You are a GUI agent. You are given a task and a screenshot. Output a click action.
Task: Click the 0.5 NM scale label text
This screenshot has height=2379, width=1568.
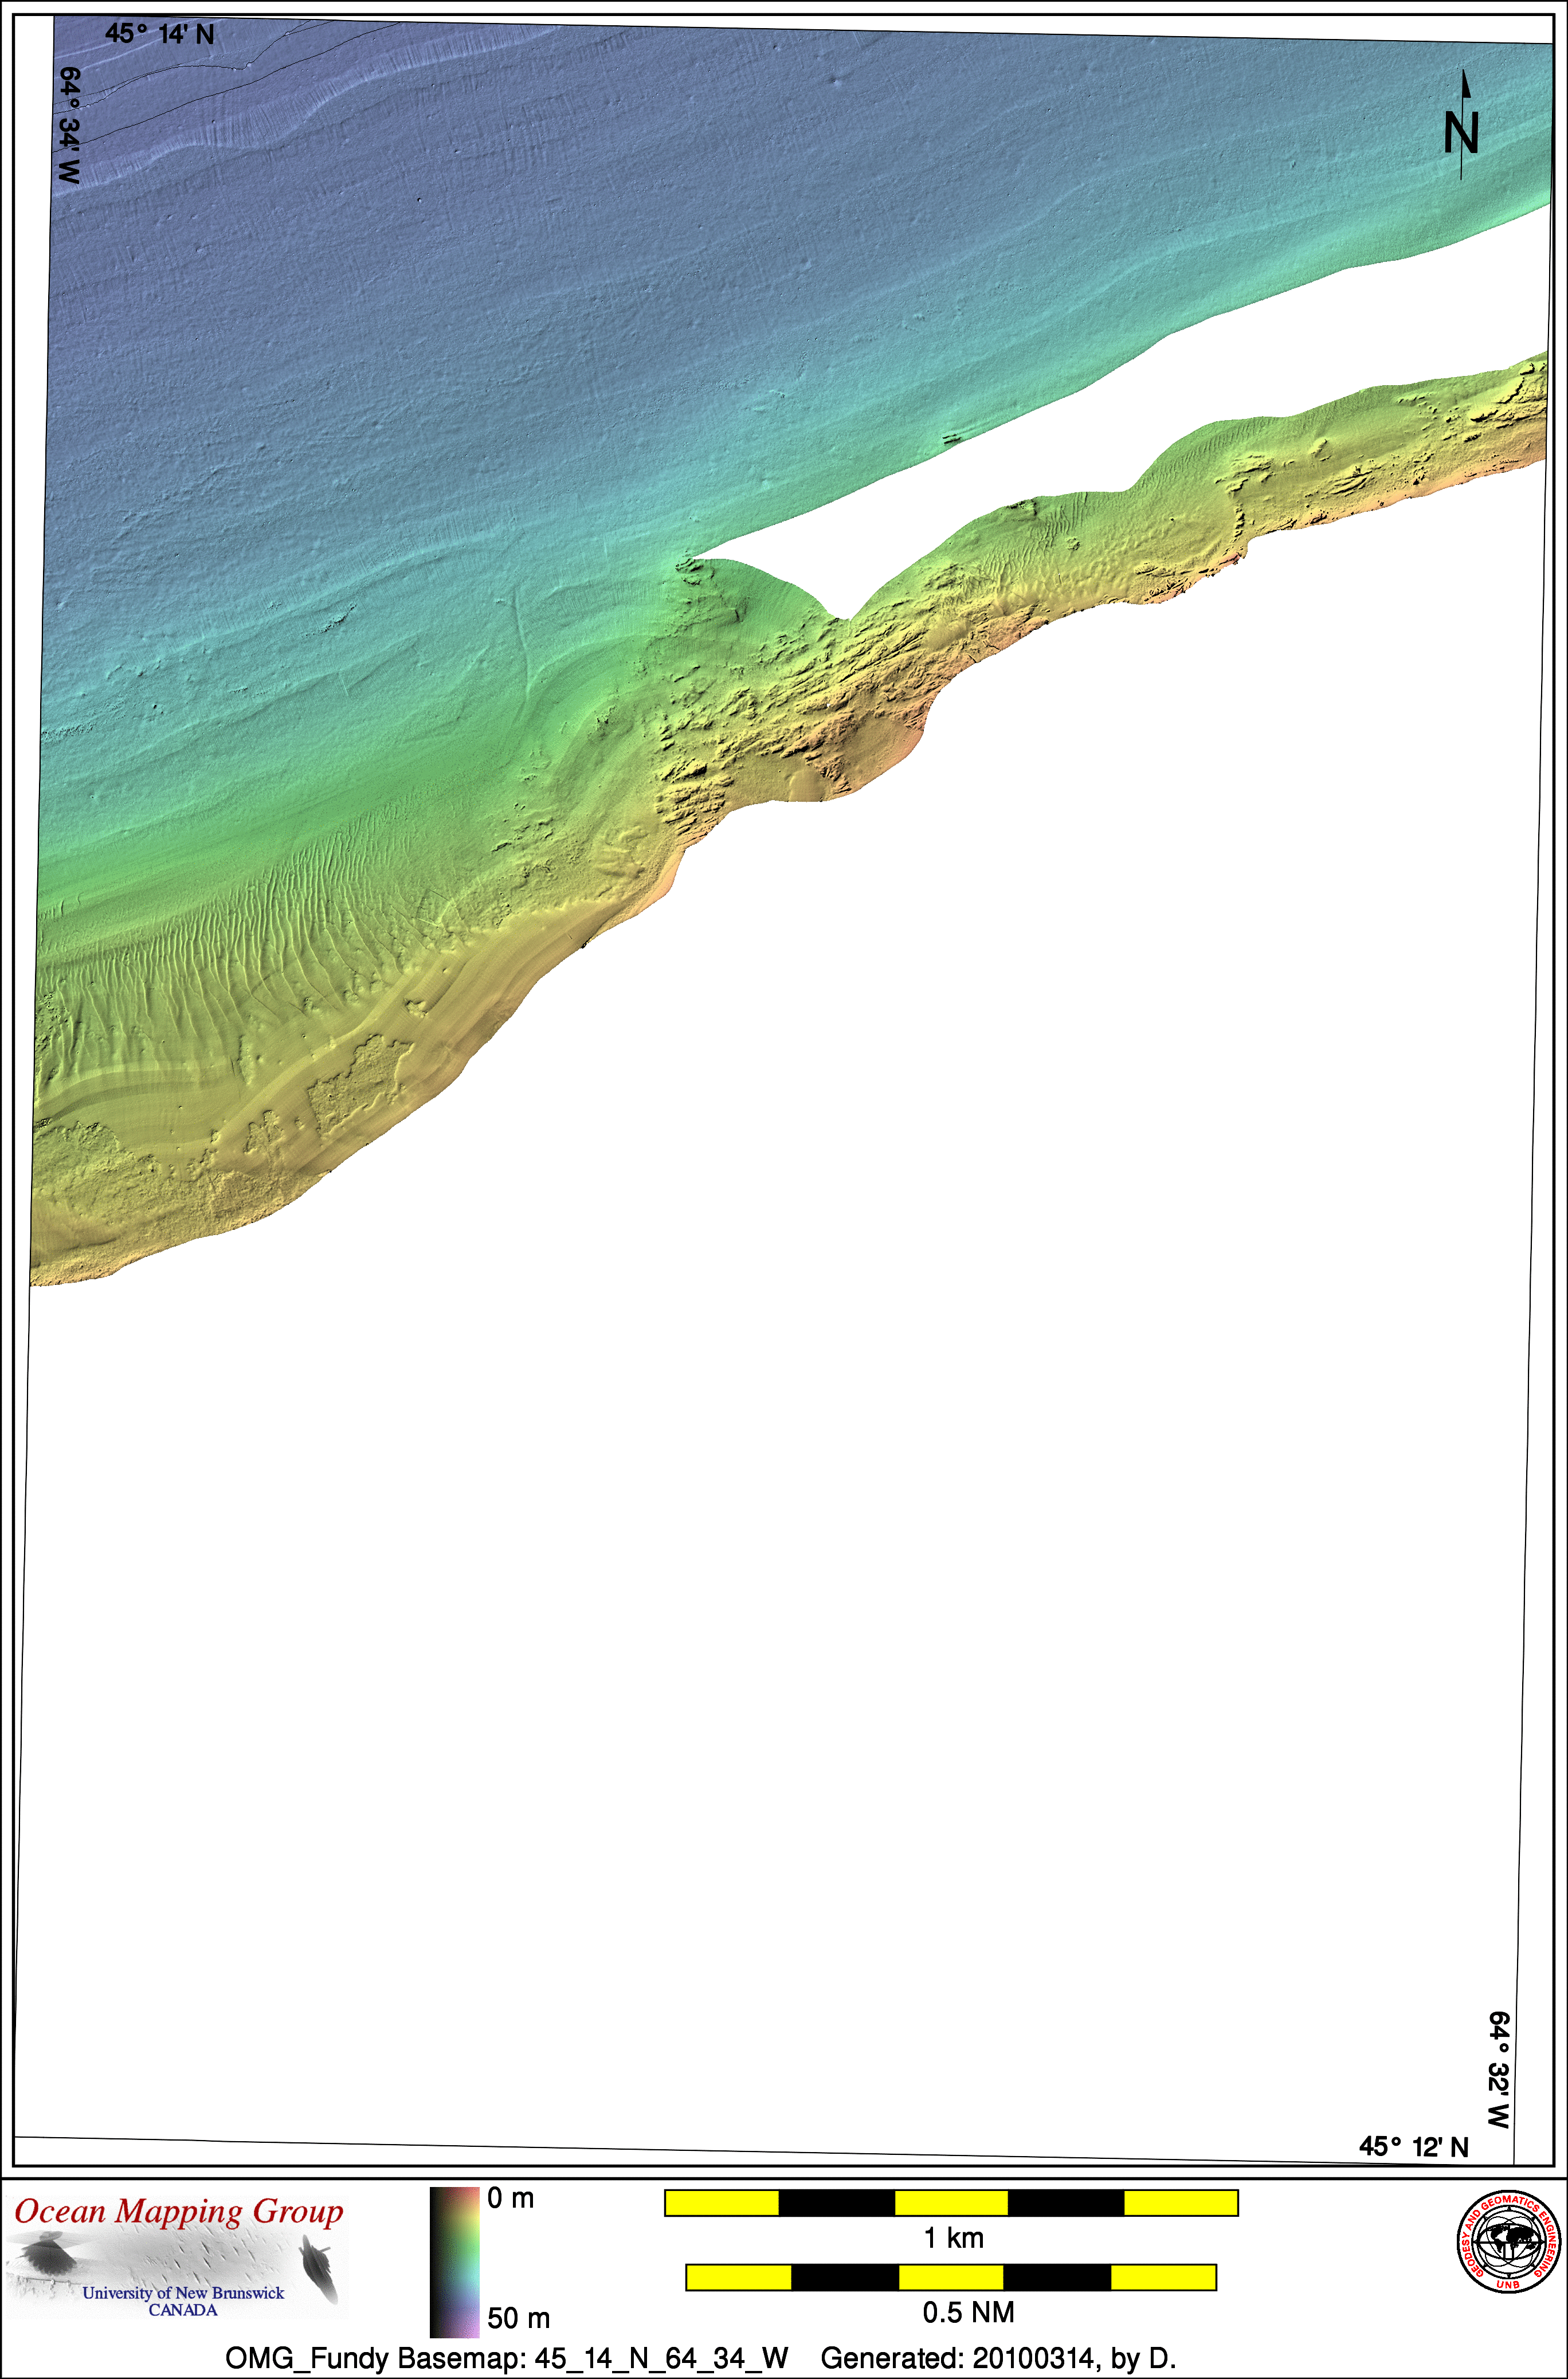click(x=968, y=2312)
